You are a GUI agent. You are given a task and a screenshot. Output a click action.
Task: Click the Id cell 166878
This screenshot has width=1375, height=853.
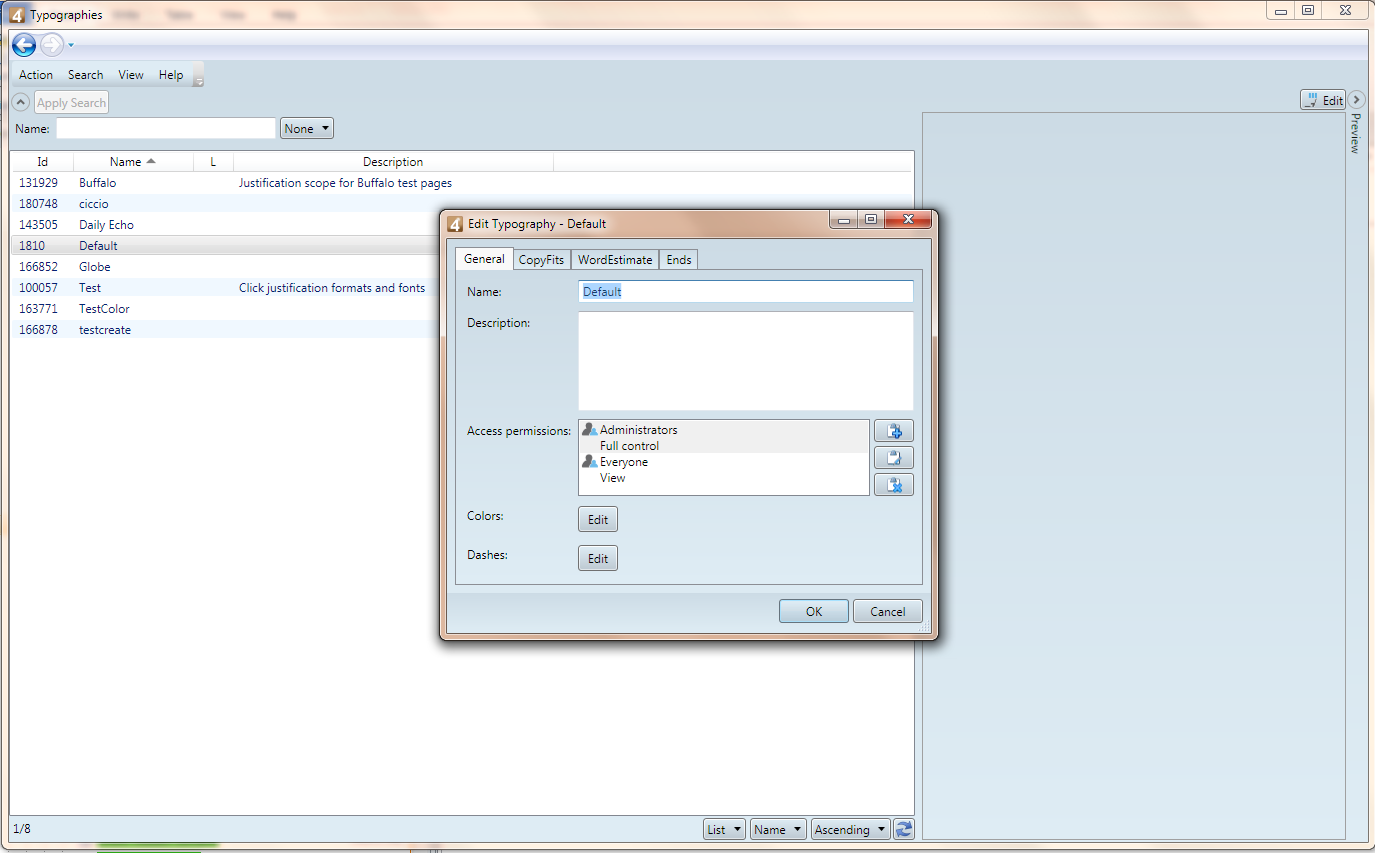38,330
